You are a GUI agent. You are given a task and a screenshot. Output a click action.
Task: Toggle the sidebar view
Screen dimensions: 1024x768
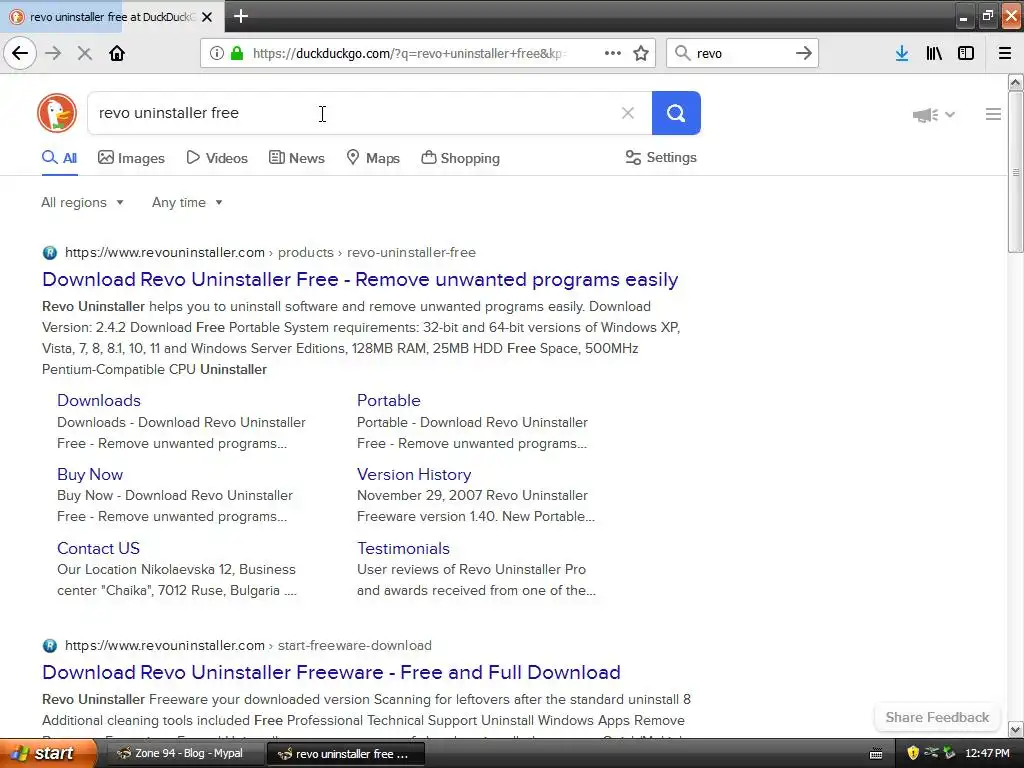(966, 54)
